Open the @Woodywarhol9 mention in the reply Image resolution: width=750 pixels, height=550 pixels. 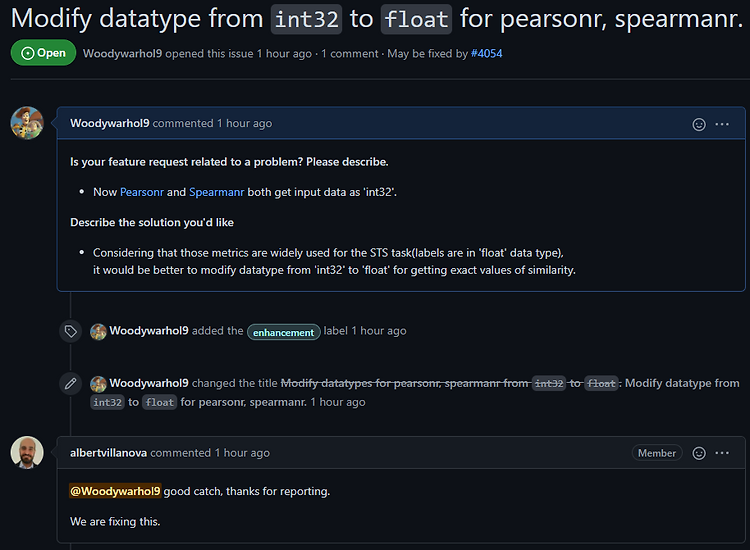(115, 491)
